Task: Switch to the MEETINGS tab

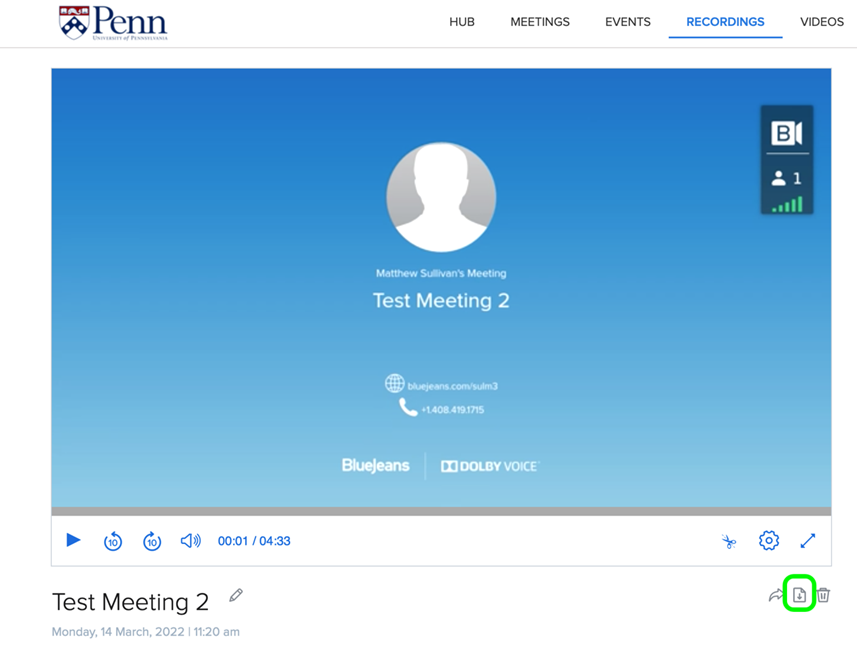Action: [540, 22]
